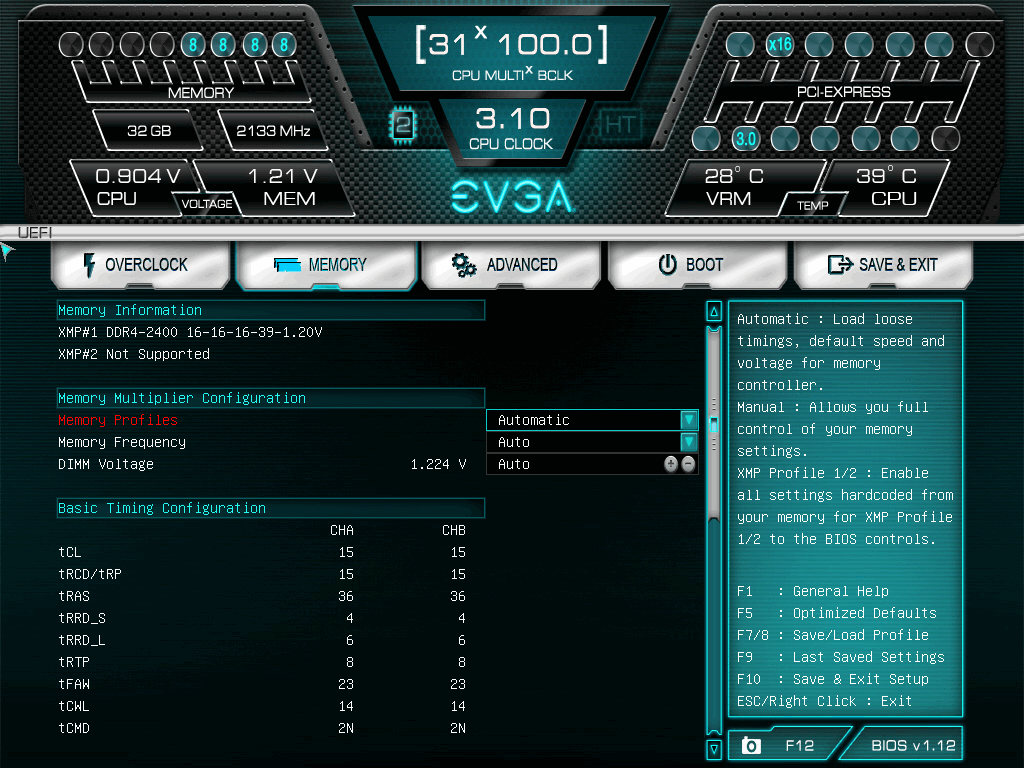Click the 1.224 V DIMM voltage reading
Screen dimensions: 1024x768
coord(438,464)
